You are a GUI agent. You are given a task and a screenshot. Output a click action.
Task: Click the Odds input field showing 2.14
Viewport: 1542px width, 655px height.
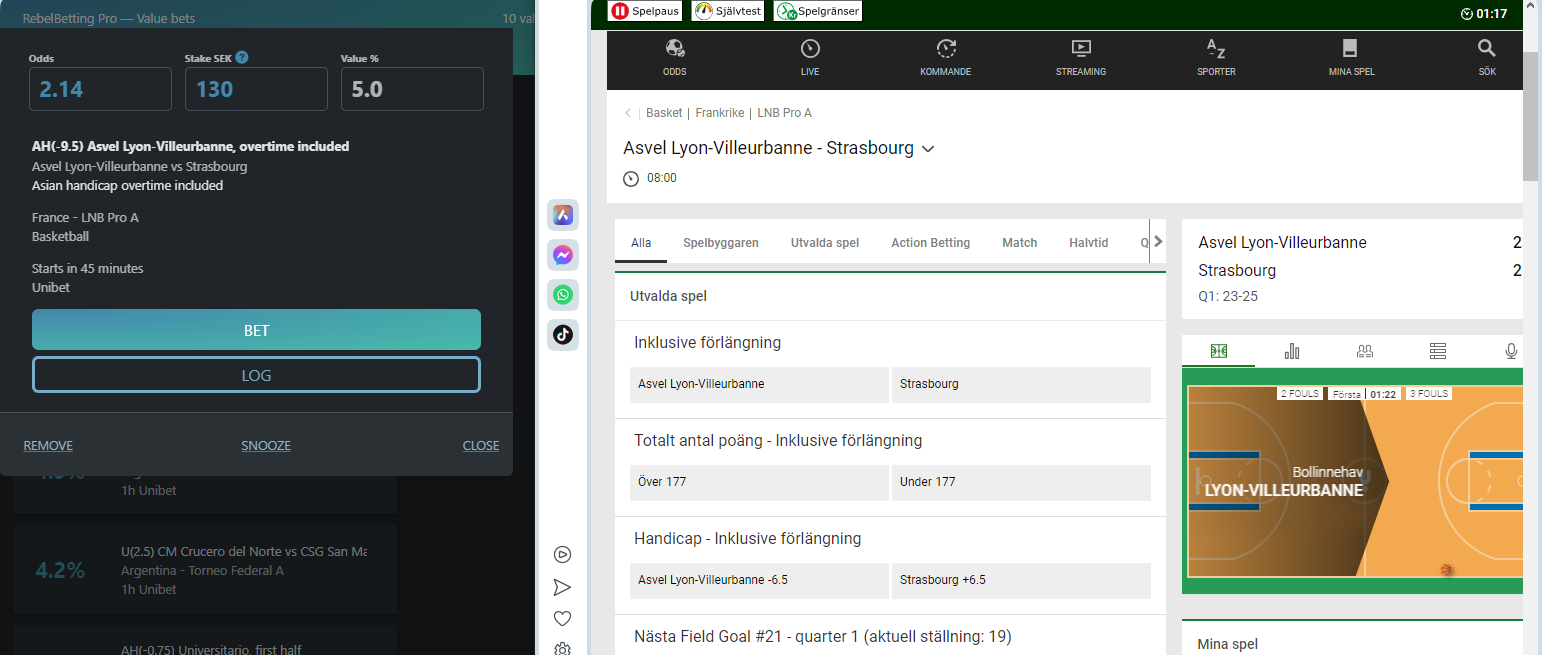[100, 89]
